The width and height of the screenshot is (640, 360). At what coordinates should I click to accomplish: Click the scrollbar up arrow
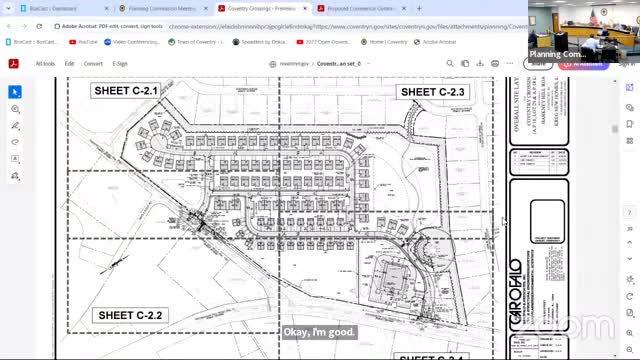click(615, 81)
